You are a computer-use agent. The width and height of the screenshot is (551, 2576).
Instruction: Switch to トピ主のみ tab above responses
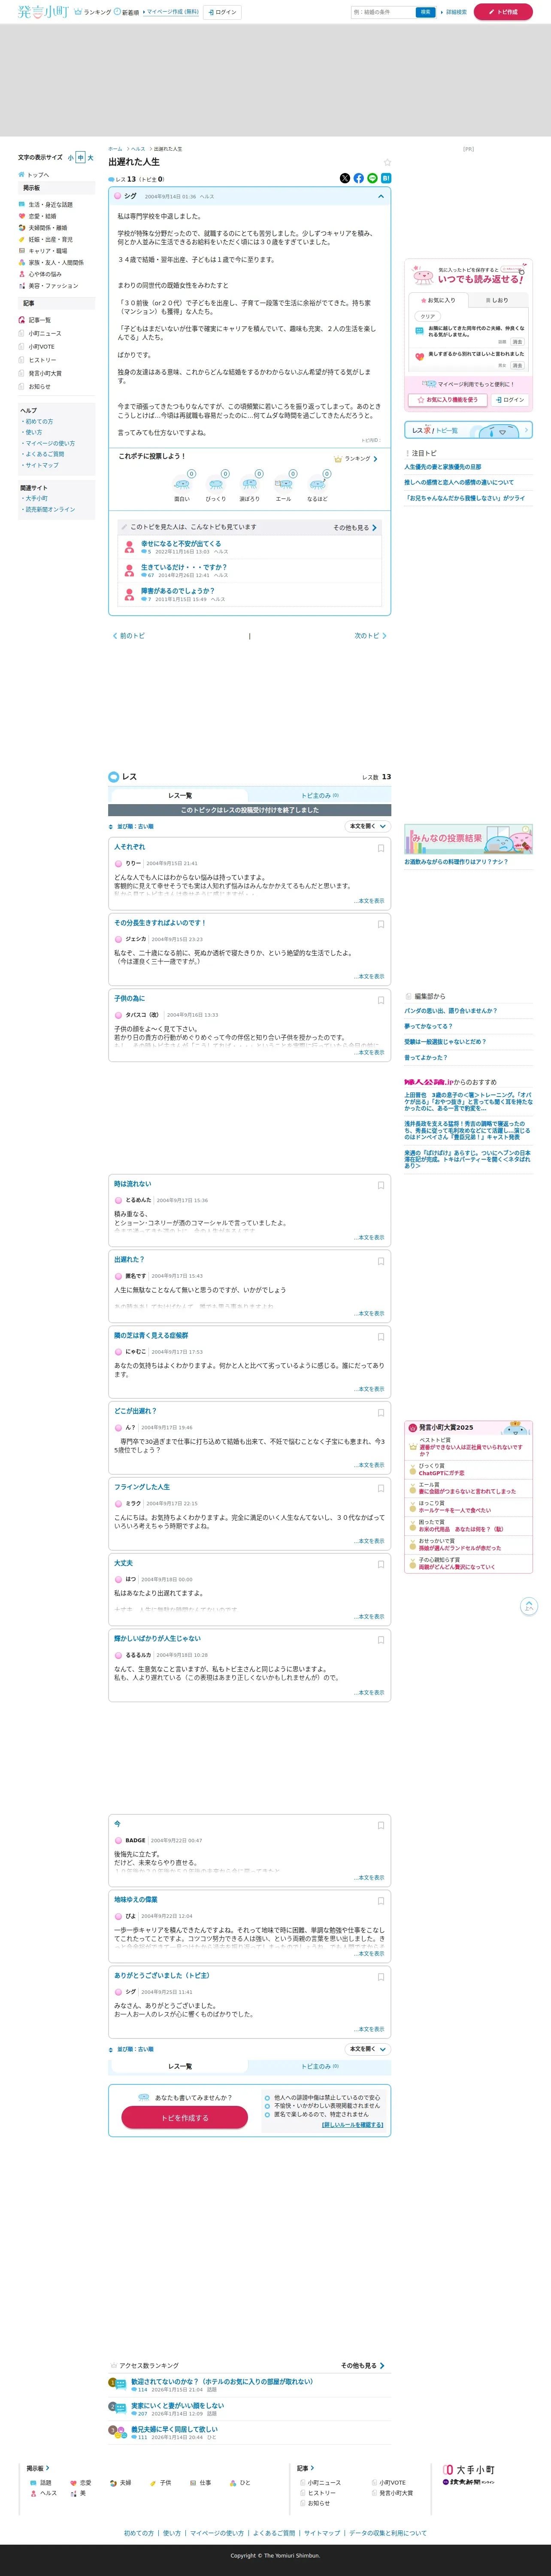click(x=320, y=795)
